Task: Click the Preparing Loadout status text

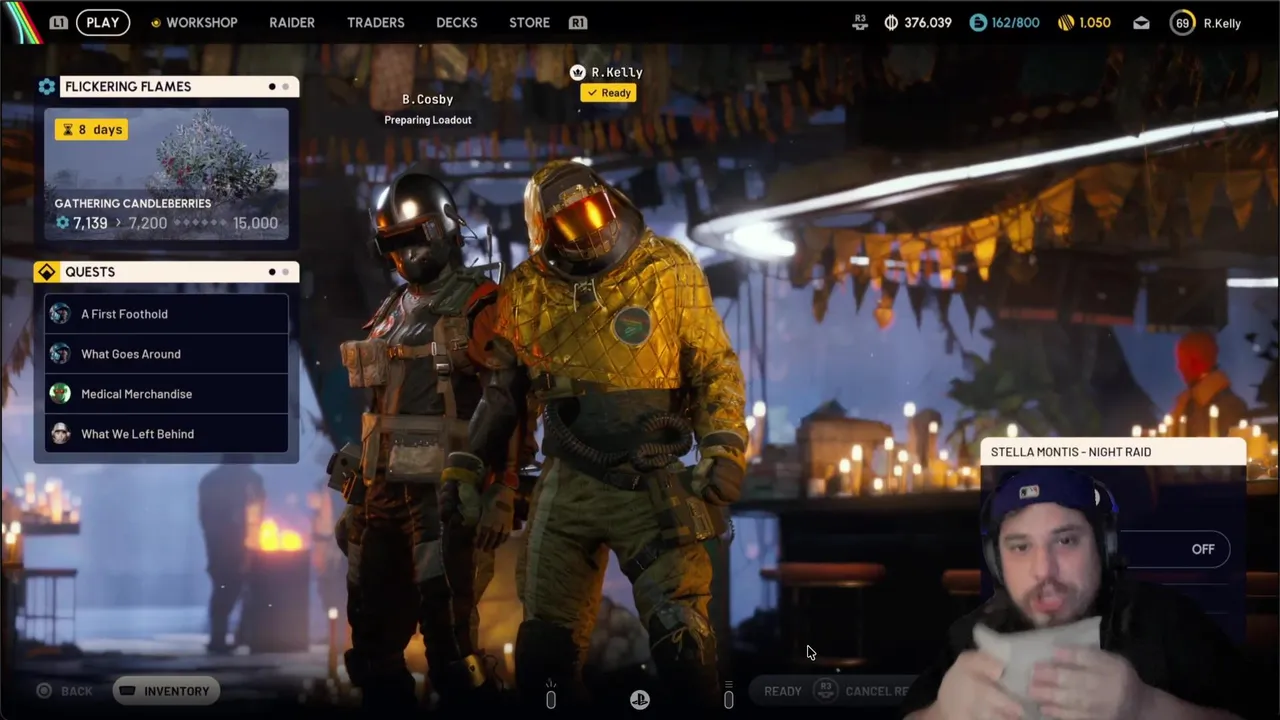Action: [428, 120]
